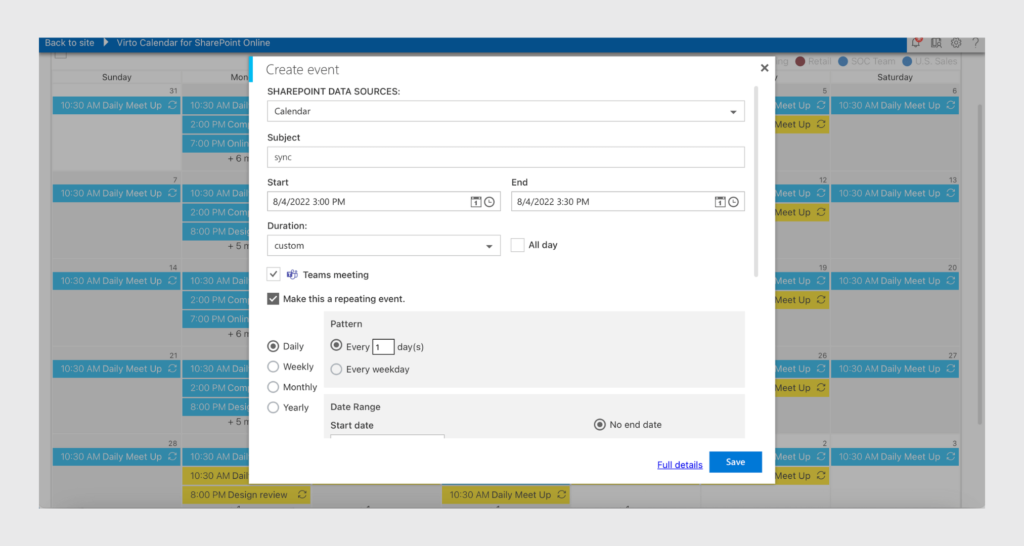This screenshot has height=546, width=1024.
Task: Open the notifications bell in top bar
Action: tap(916, 42)
